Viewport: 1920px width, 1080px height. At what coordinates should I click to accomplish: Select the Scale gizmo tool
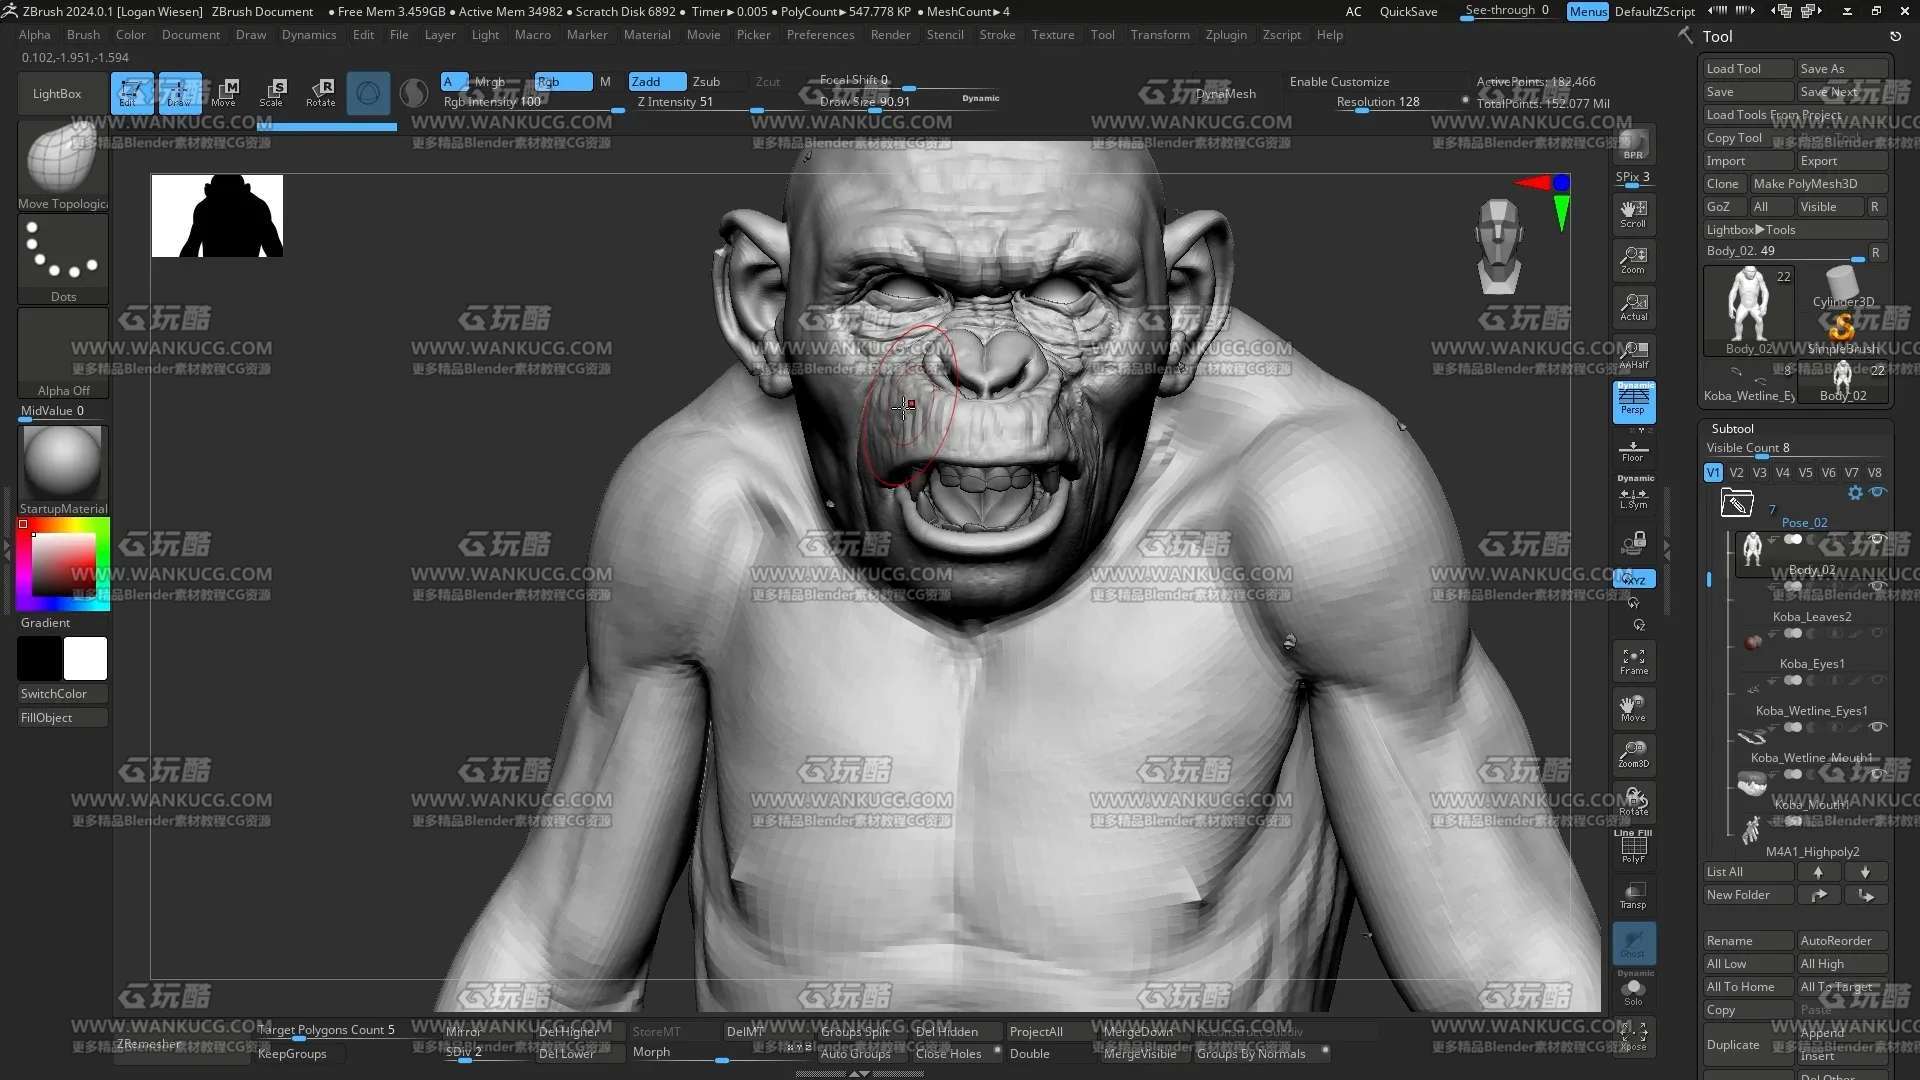click(272, 92)
